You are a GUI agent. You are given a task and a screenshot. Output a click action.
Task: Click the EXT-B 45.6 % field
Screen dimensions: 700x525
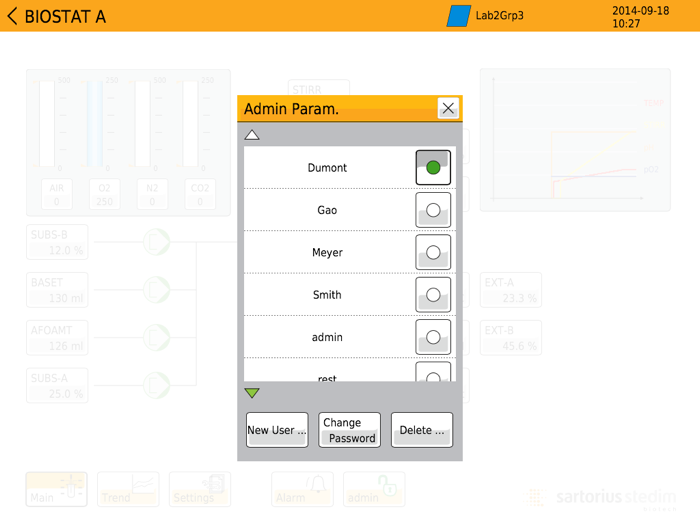pos(511,338)
